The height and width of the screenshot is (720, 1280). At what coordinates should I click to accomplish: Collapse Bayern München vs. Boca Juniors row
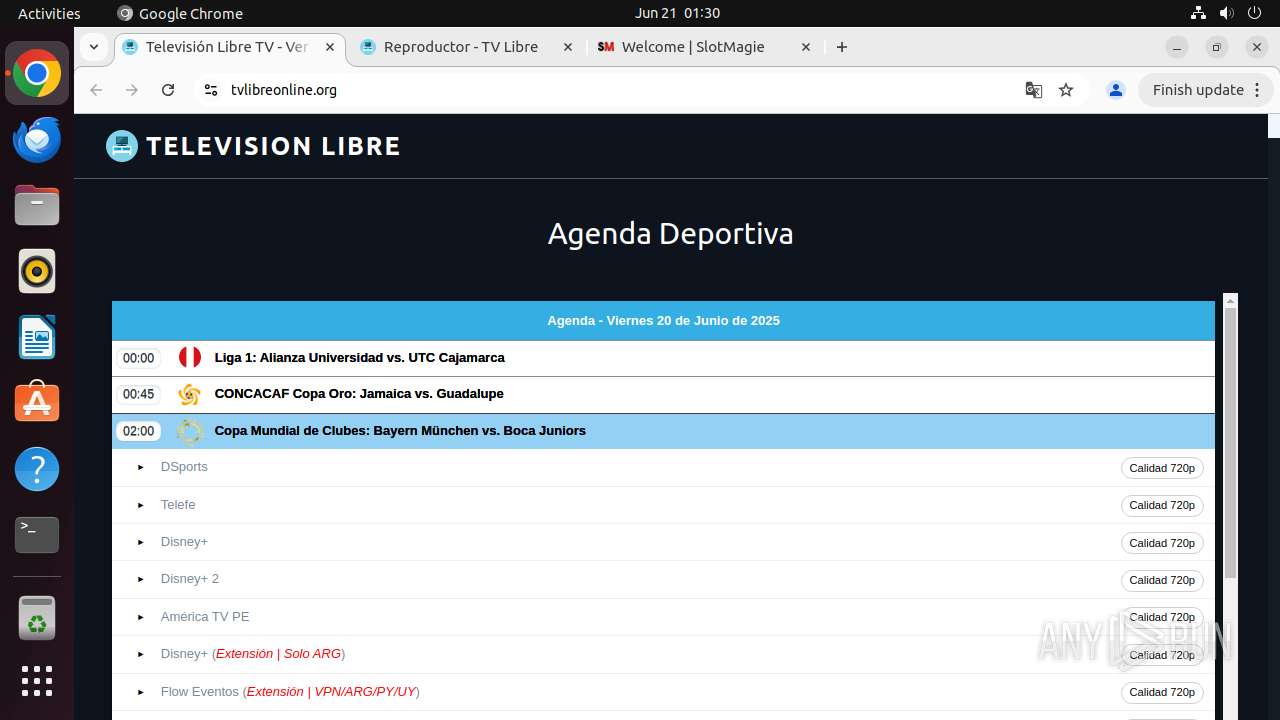[x=663, y=431]
